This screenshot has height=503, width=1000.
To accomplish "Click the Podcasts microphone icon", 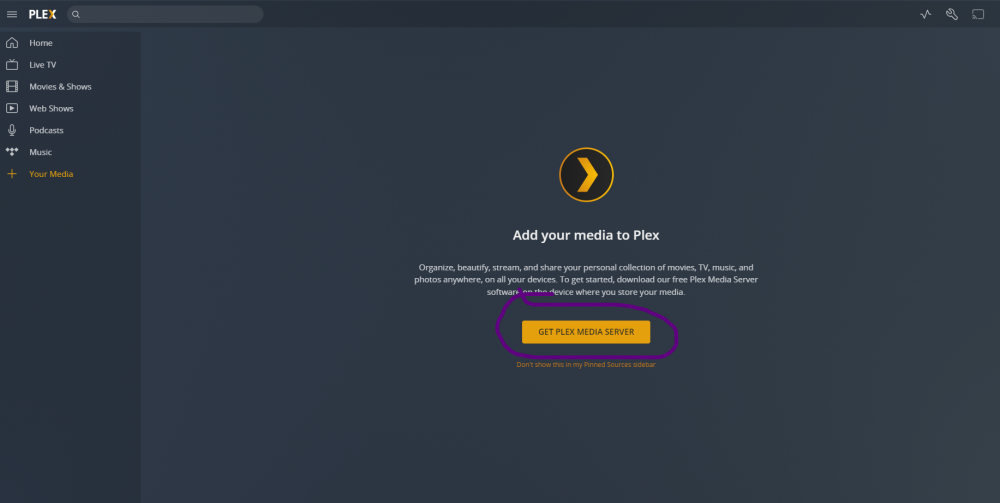I will pos(12,130).
